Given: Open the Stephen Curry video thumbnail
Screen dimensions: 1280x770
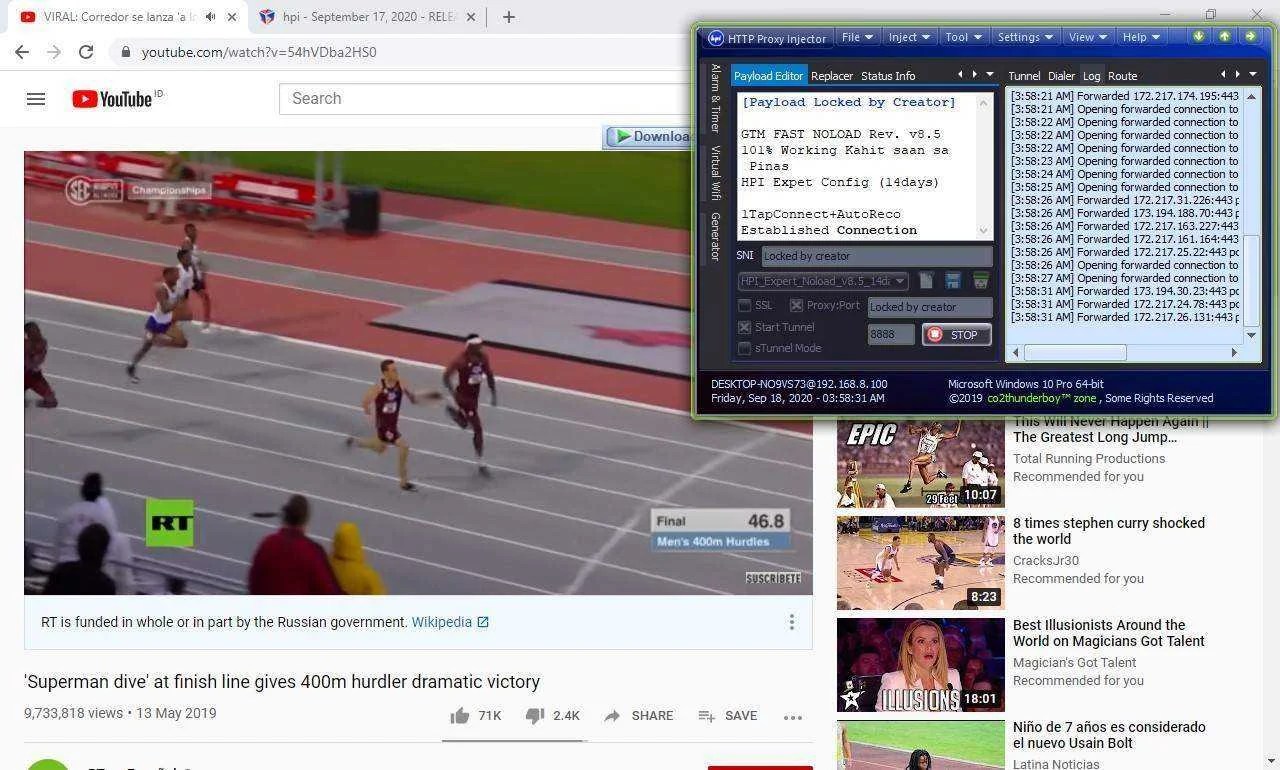Looking at the screenshot, I should (x=920, y=563).
